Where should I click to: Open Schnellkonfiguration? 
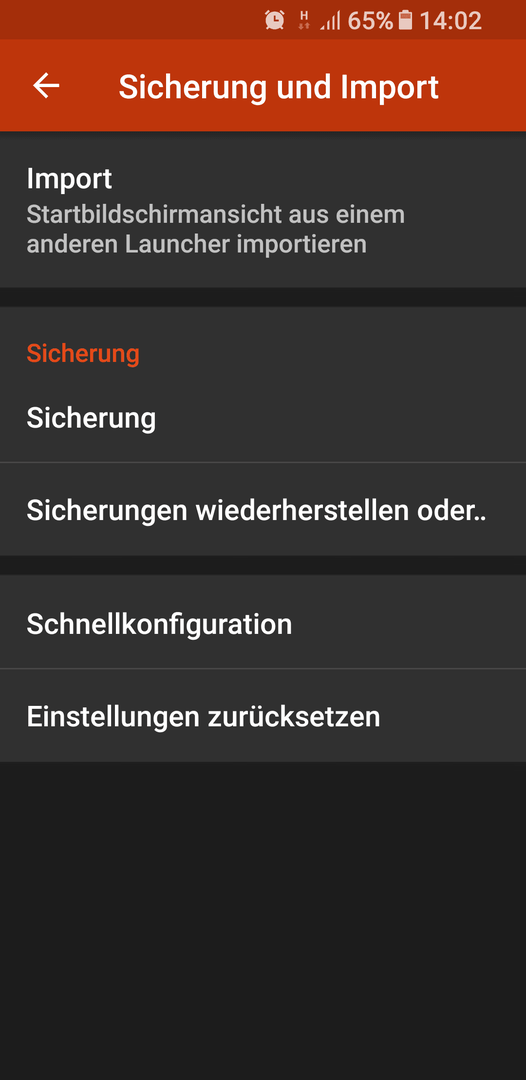click(263, 622)
